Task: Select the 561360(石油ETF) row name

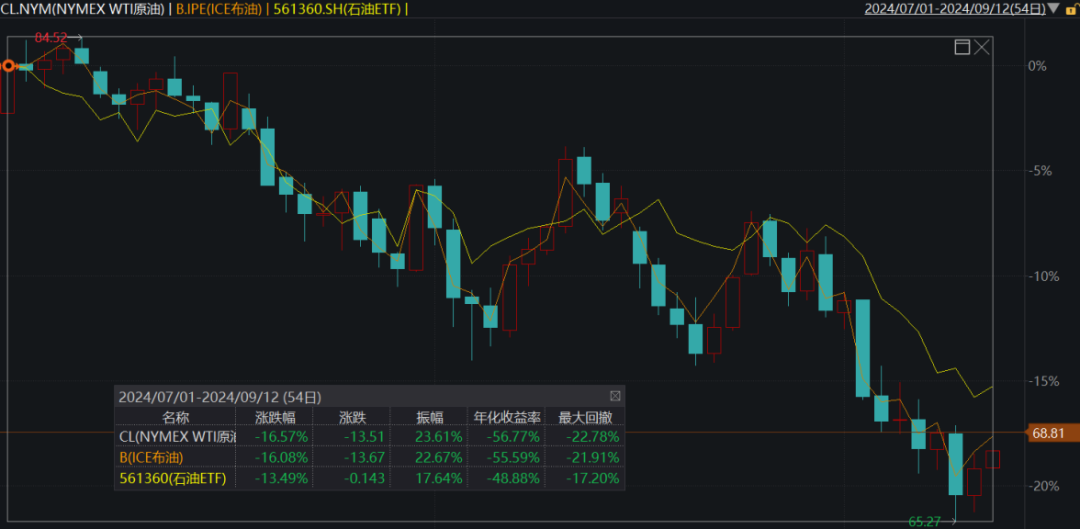Action: (173, 478)
